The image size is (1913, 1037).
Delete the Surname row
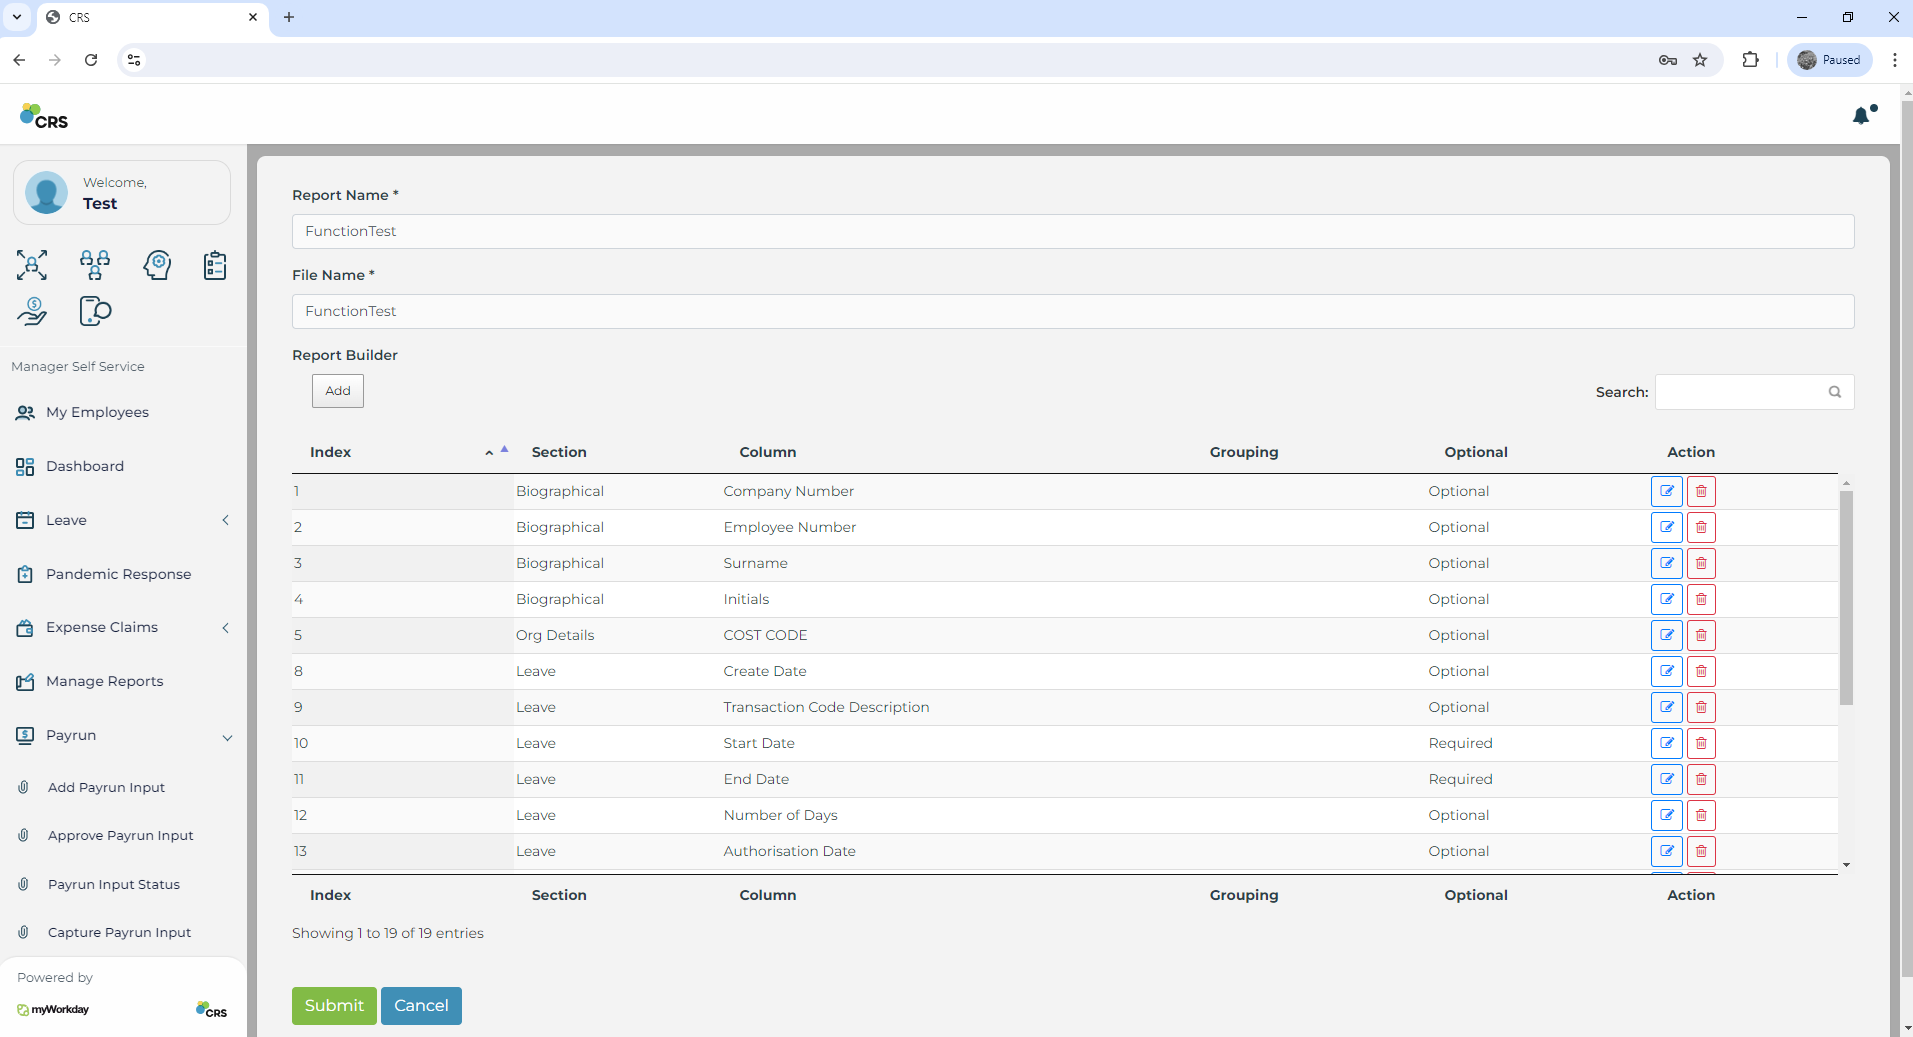pyautogui.click(x=1701, y=563)
